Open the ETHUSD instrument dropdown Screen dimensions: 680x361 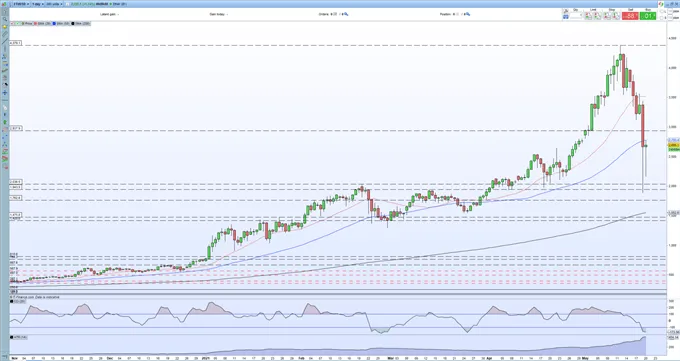click(21, 4)
